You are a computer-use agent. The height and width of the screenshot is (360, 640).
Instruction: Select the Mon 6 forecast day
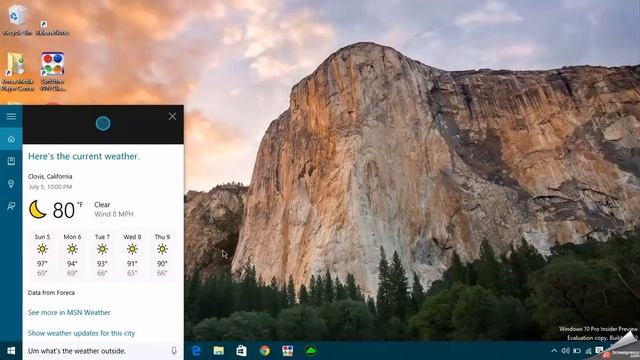click(72, 255)
